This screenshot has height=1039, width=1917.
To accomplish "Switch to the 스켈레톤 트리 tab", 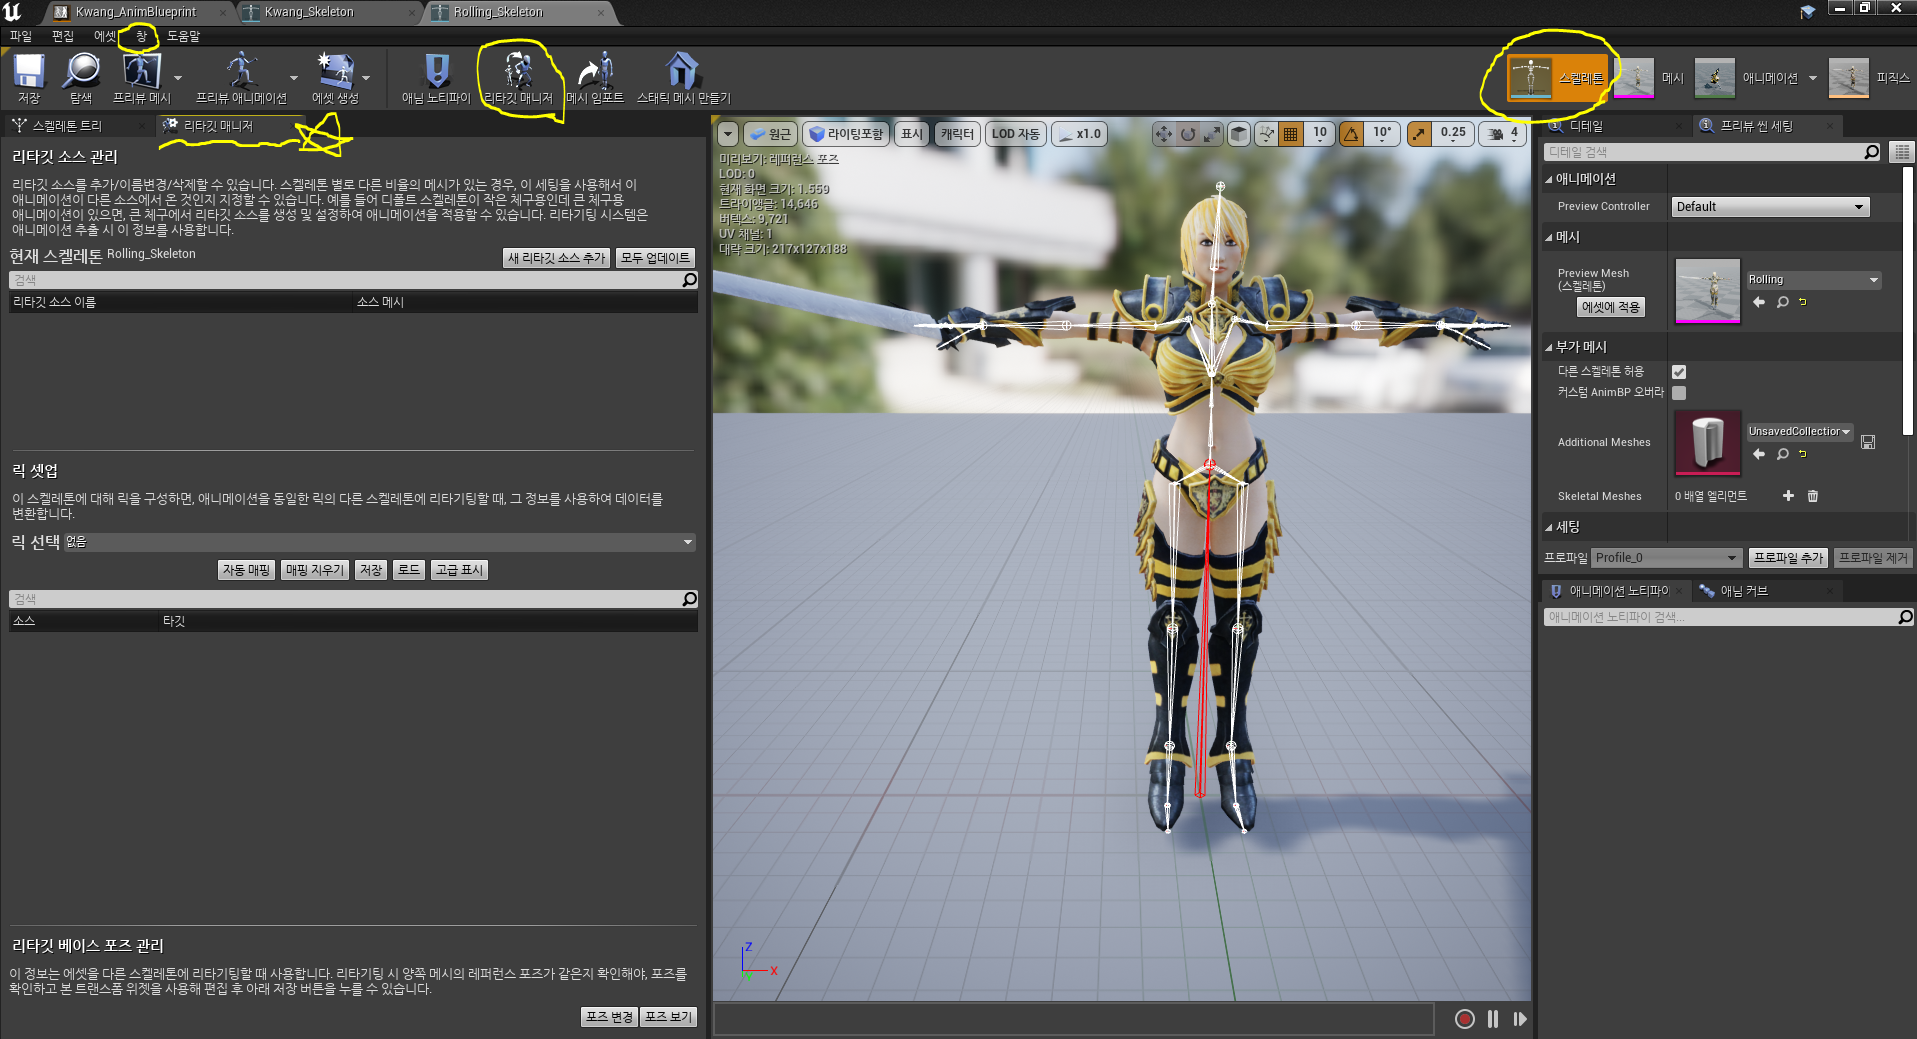I will (67, 126).
